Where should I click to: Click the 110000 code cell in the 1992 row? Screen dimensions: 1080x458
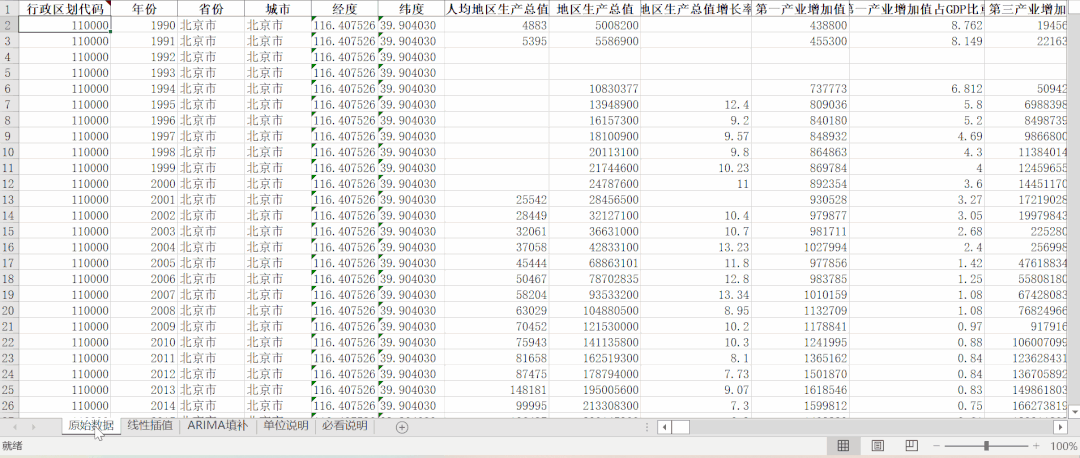pos(64,57)
